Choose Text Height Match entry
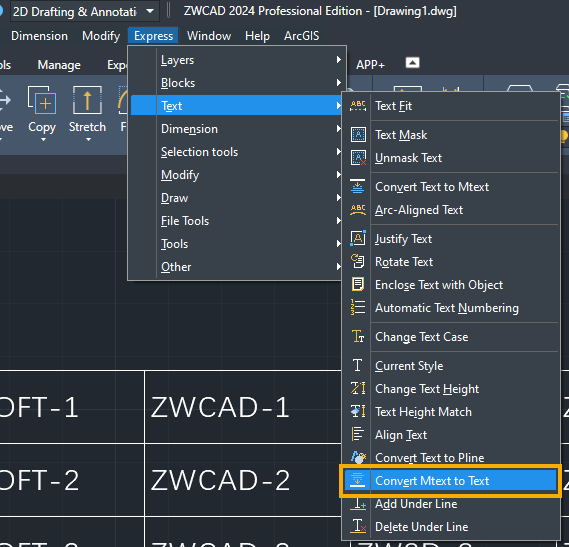The image size is (569, 547). [x=451, y=412]
